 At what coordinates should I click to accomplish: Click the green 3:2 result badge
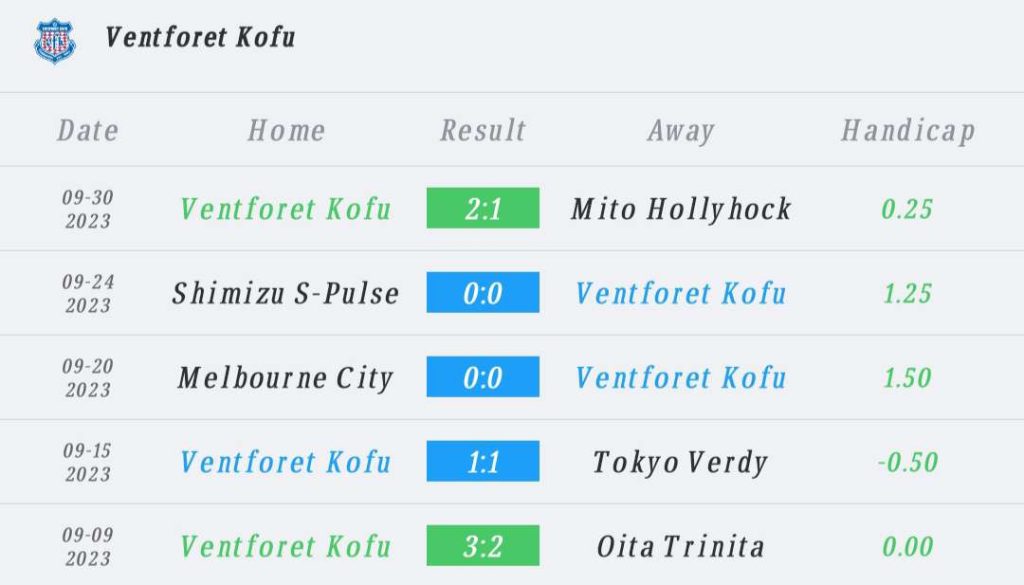pos(483,545)
